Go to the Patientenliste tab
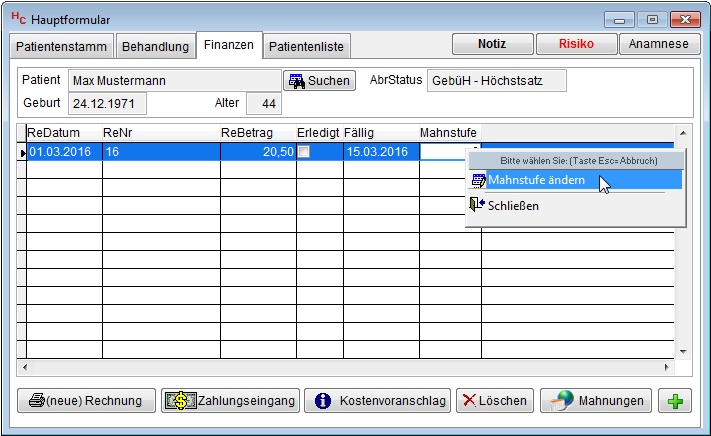The image size is (711, 436). [307, 46]
